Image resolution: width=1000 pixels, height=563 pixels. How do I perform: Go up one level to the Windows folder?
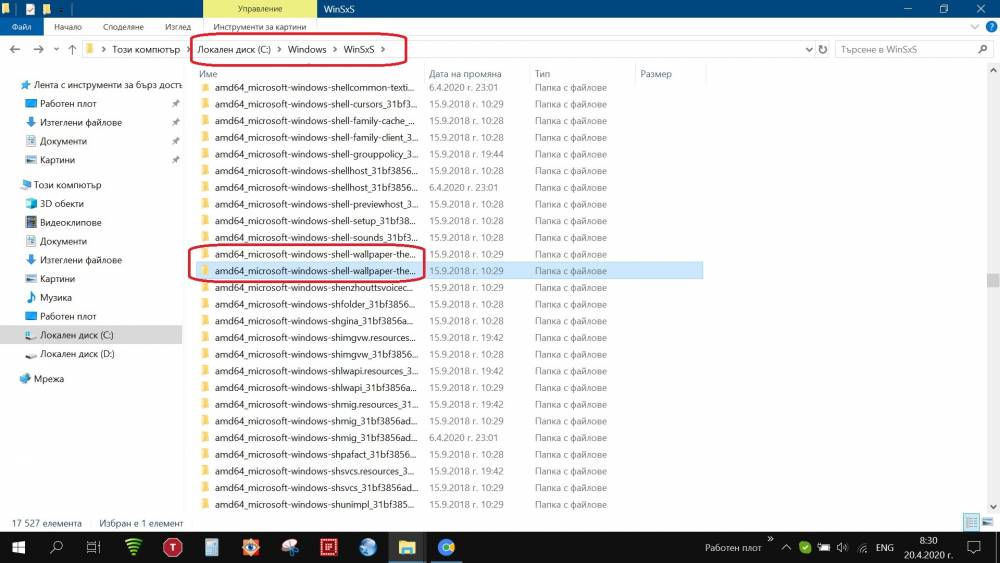(x=72, y=49)
